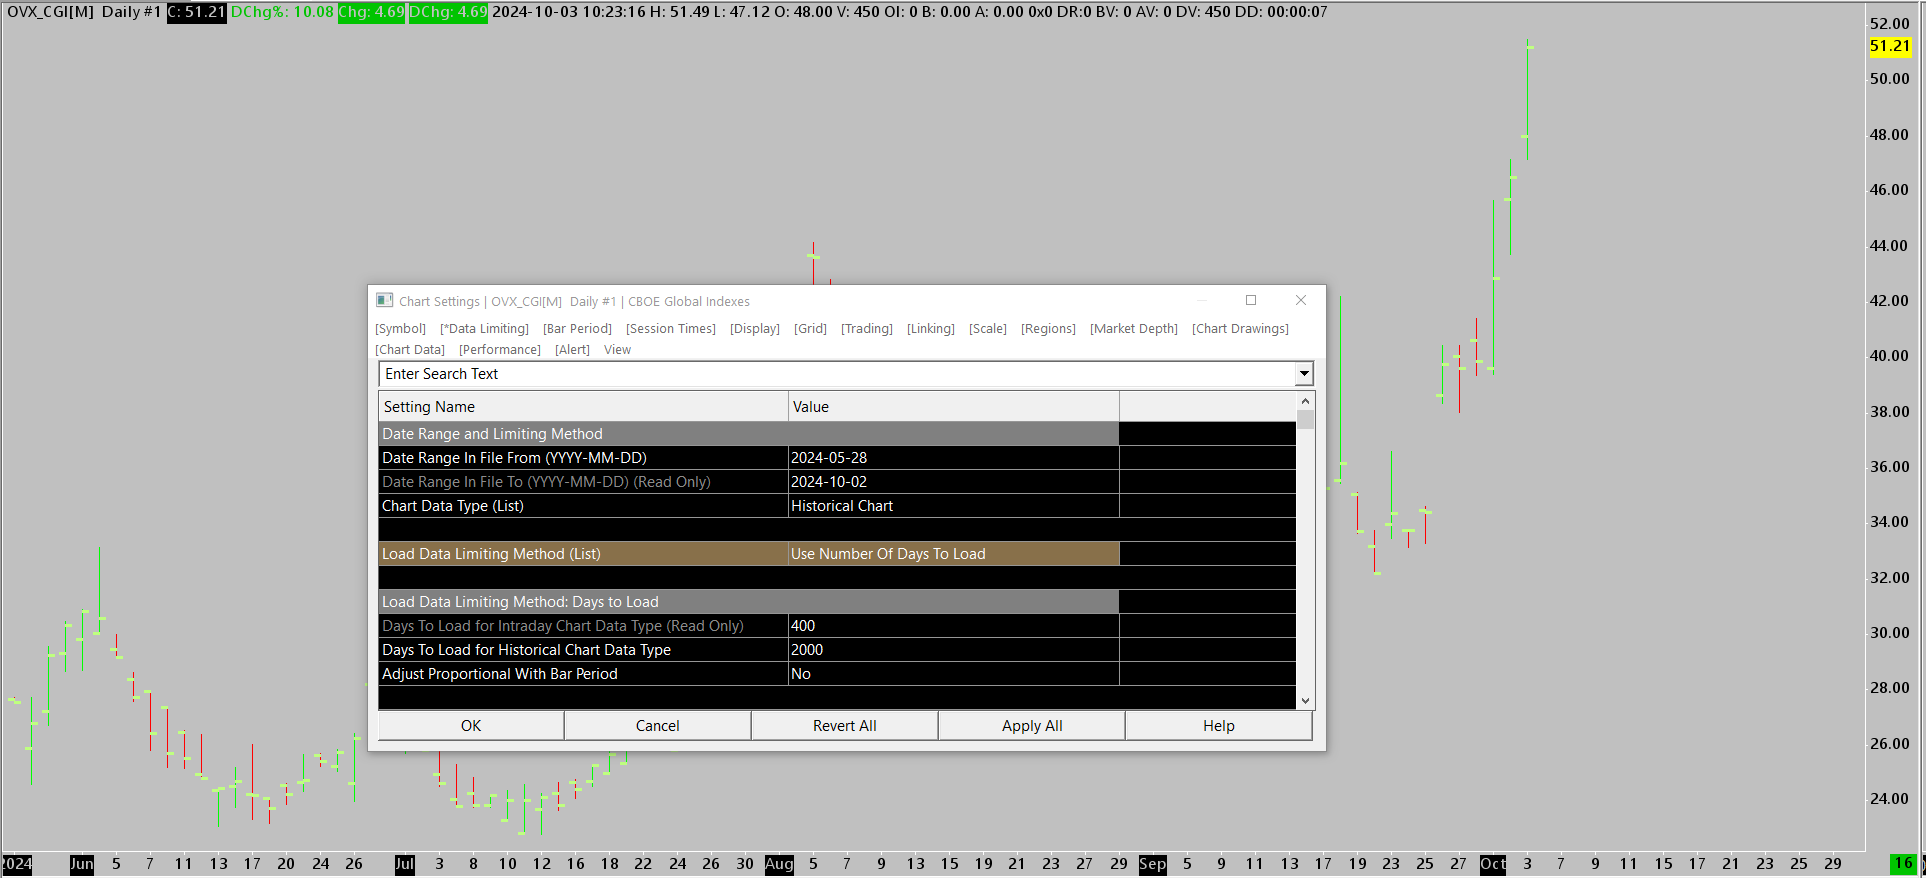Open the Symbol settings tab
The width and height of the screenshot is (1926, 878).
[400, 329]
